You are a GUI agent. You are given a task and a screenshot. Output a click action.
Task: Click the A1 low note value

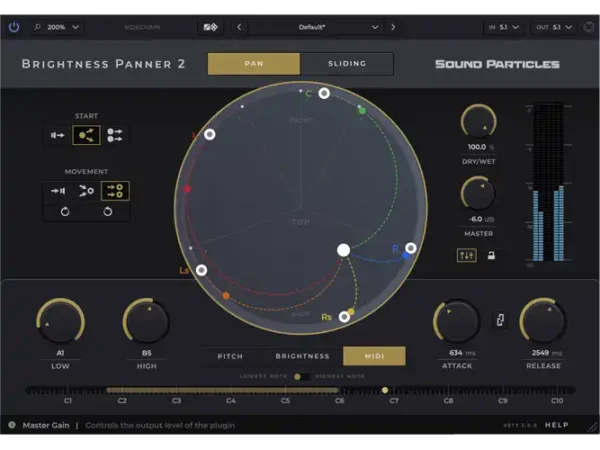(x=60, y=353)
